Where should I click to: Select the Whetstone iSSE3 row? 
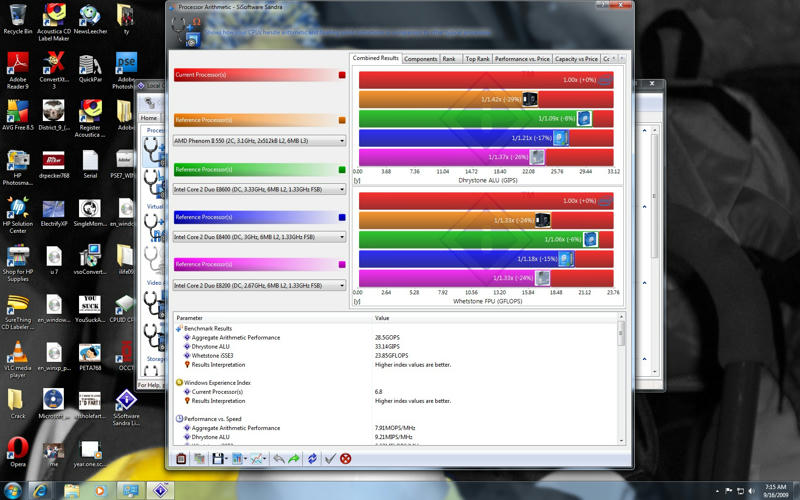[x=395, y=356]
